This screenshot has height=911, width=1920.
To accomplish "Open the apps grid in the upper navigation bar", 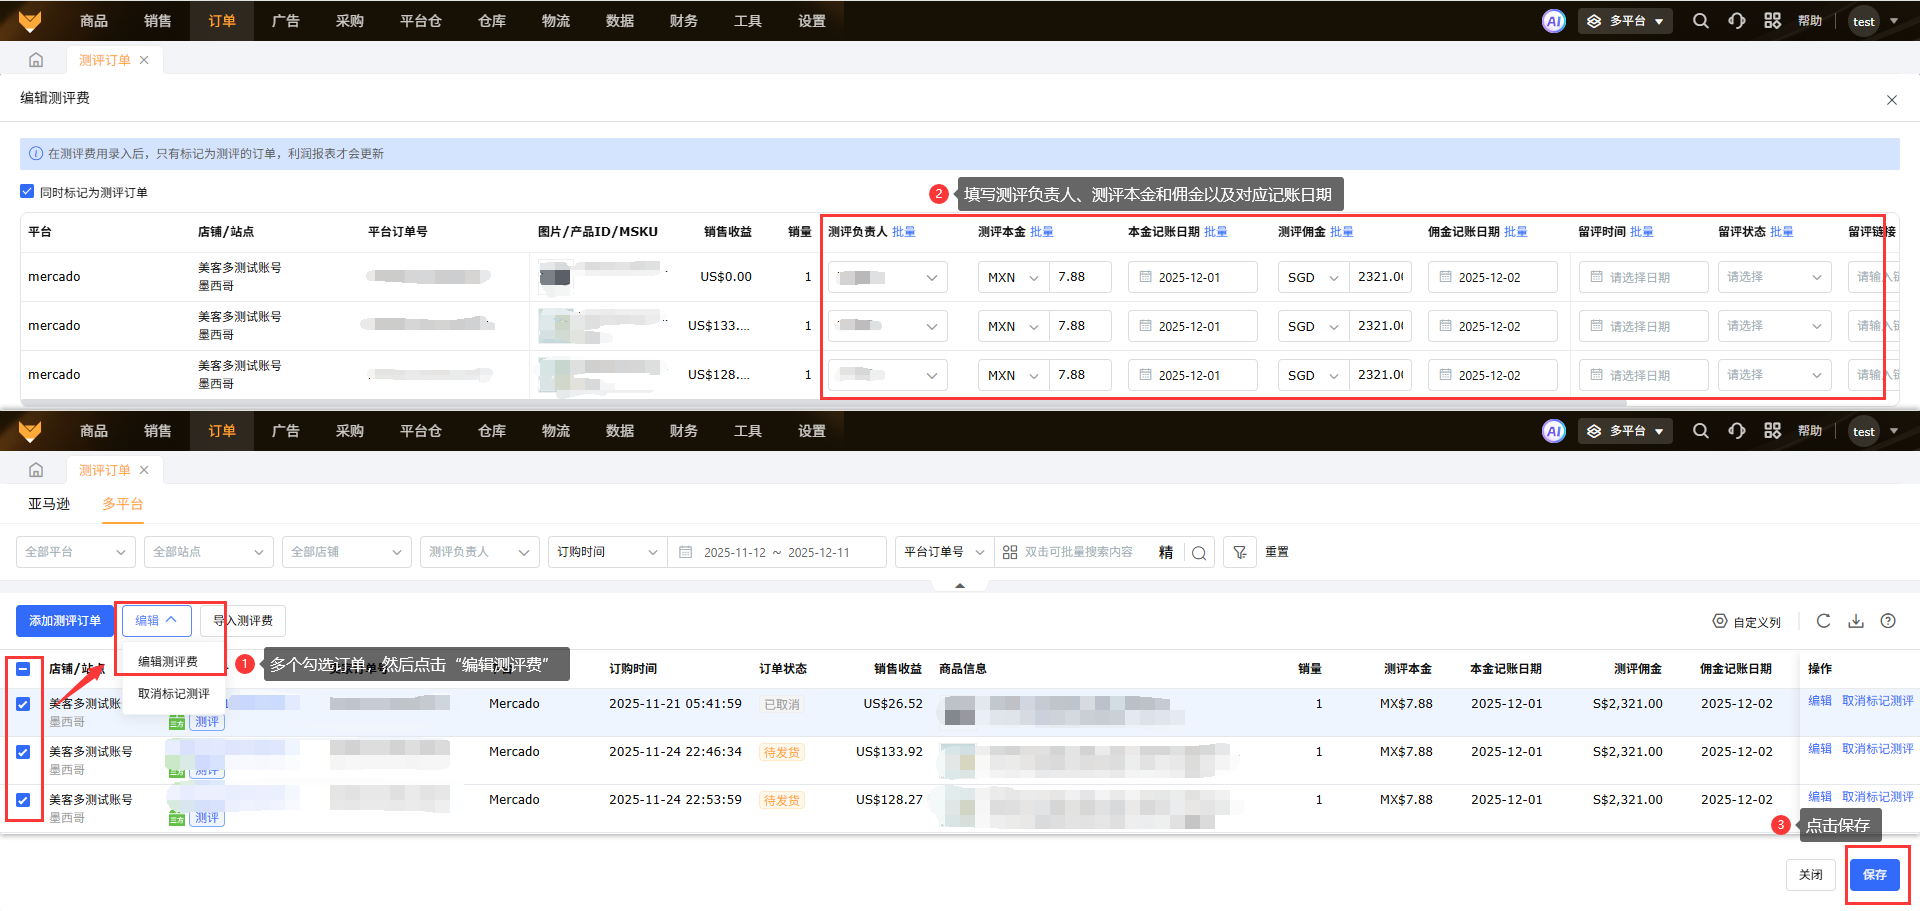I will (1772, 21).
